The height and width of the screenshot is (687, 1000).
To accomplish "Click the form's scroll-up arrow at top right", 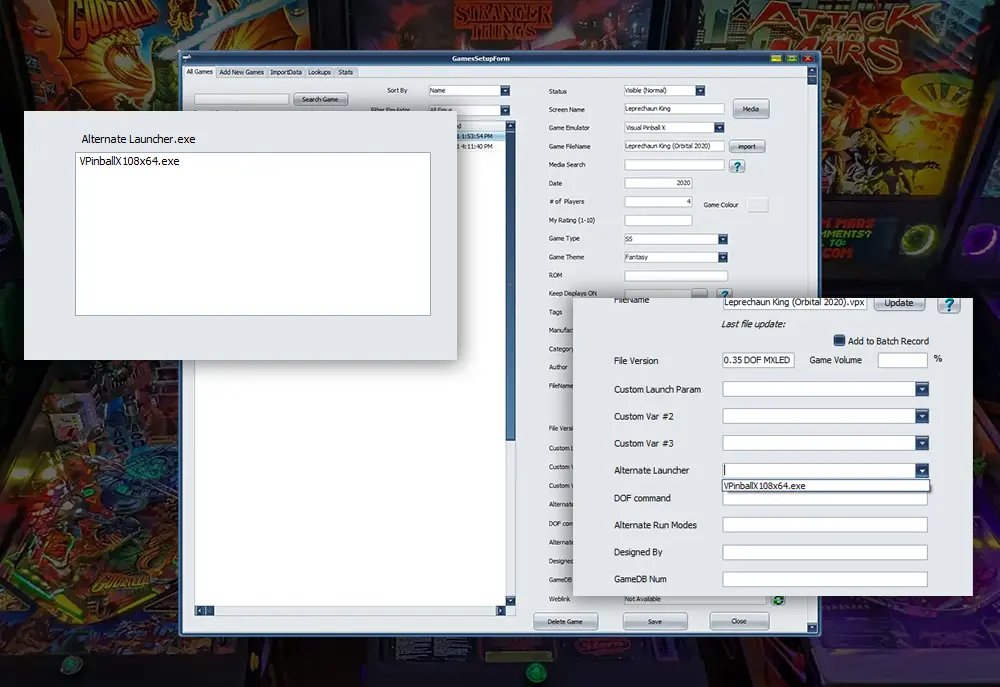I will (x=812, y=71).
